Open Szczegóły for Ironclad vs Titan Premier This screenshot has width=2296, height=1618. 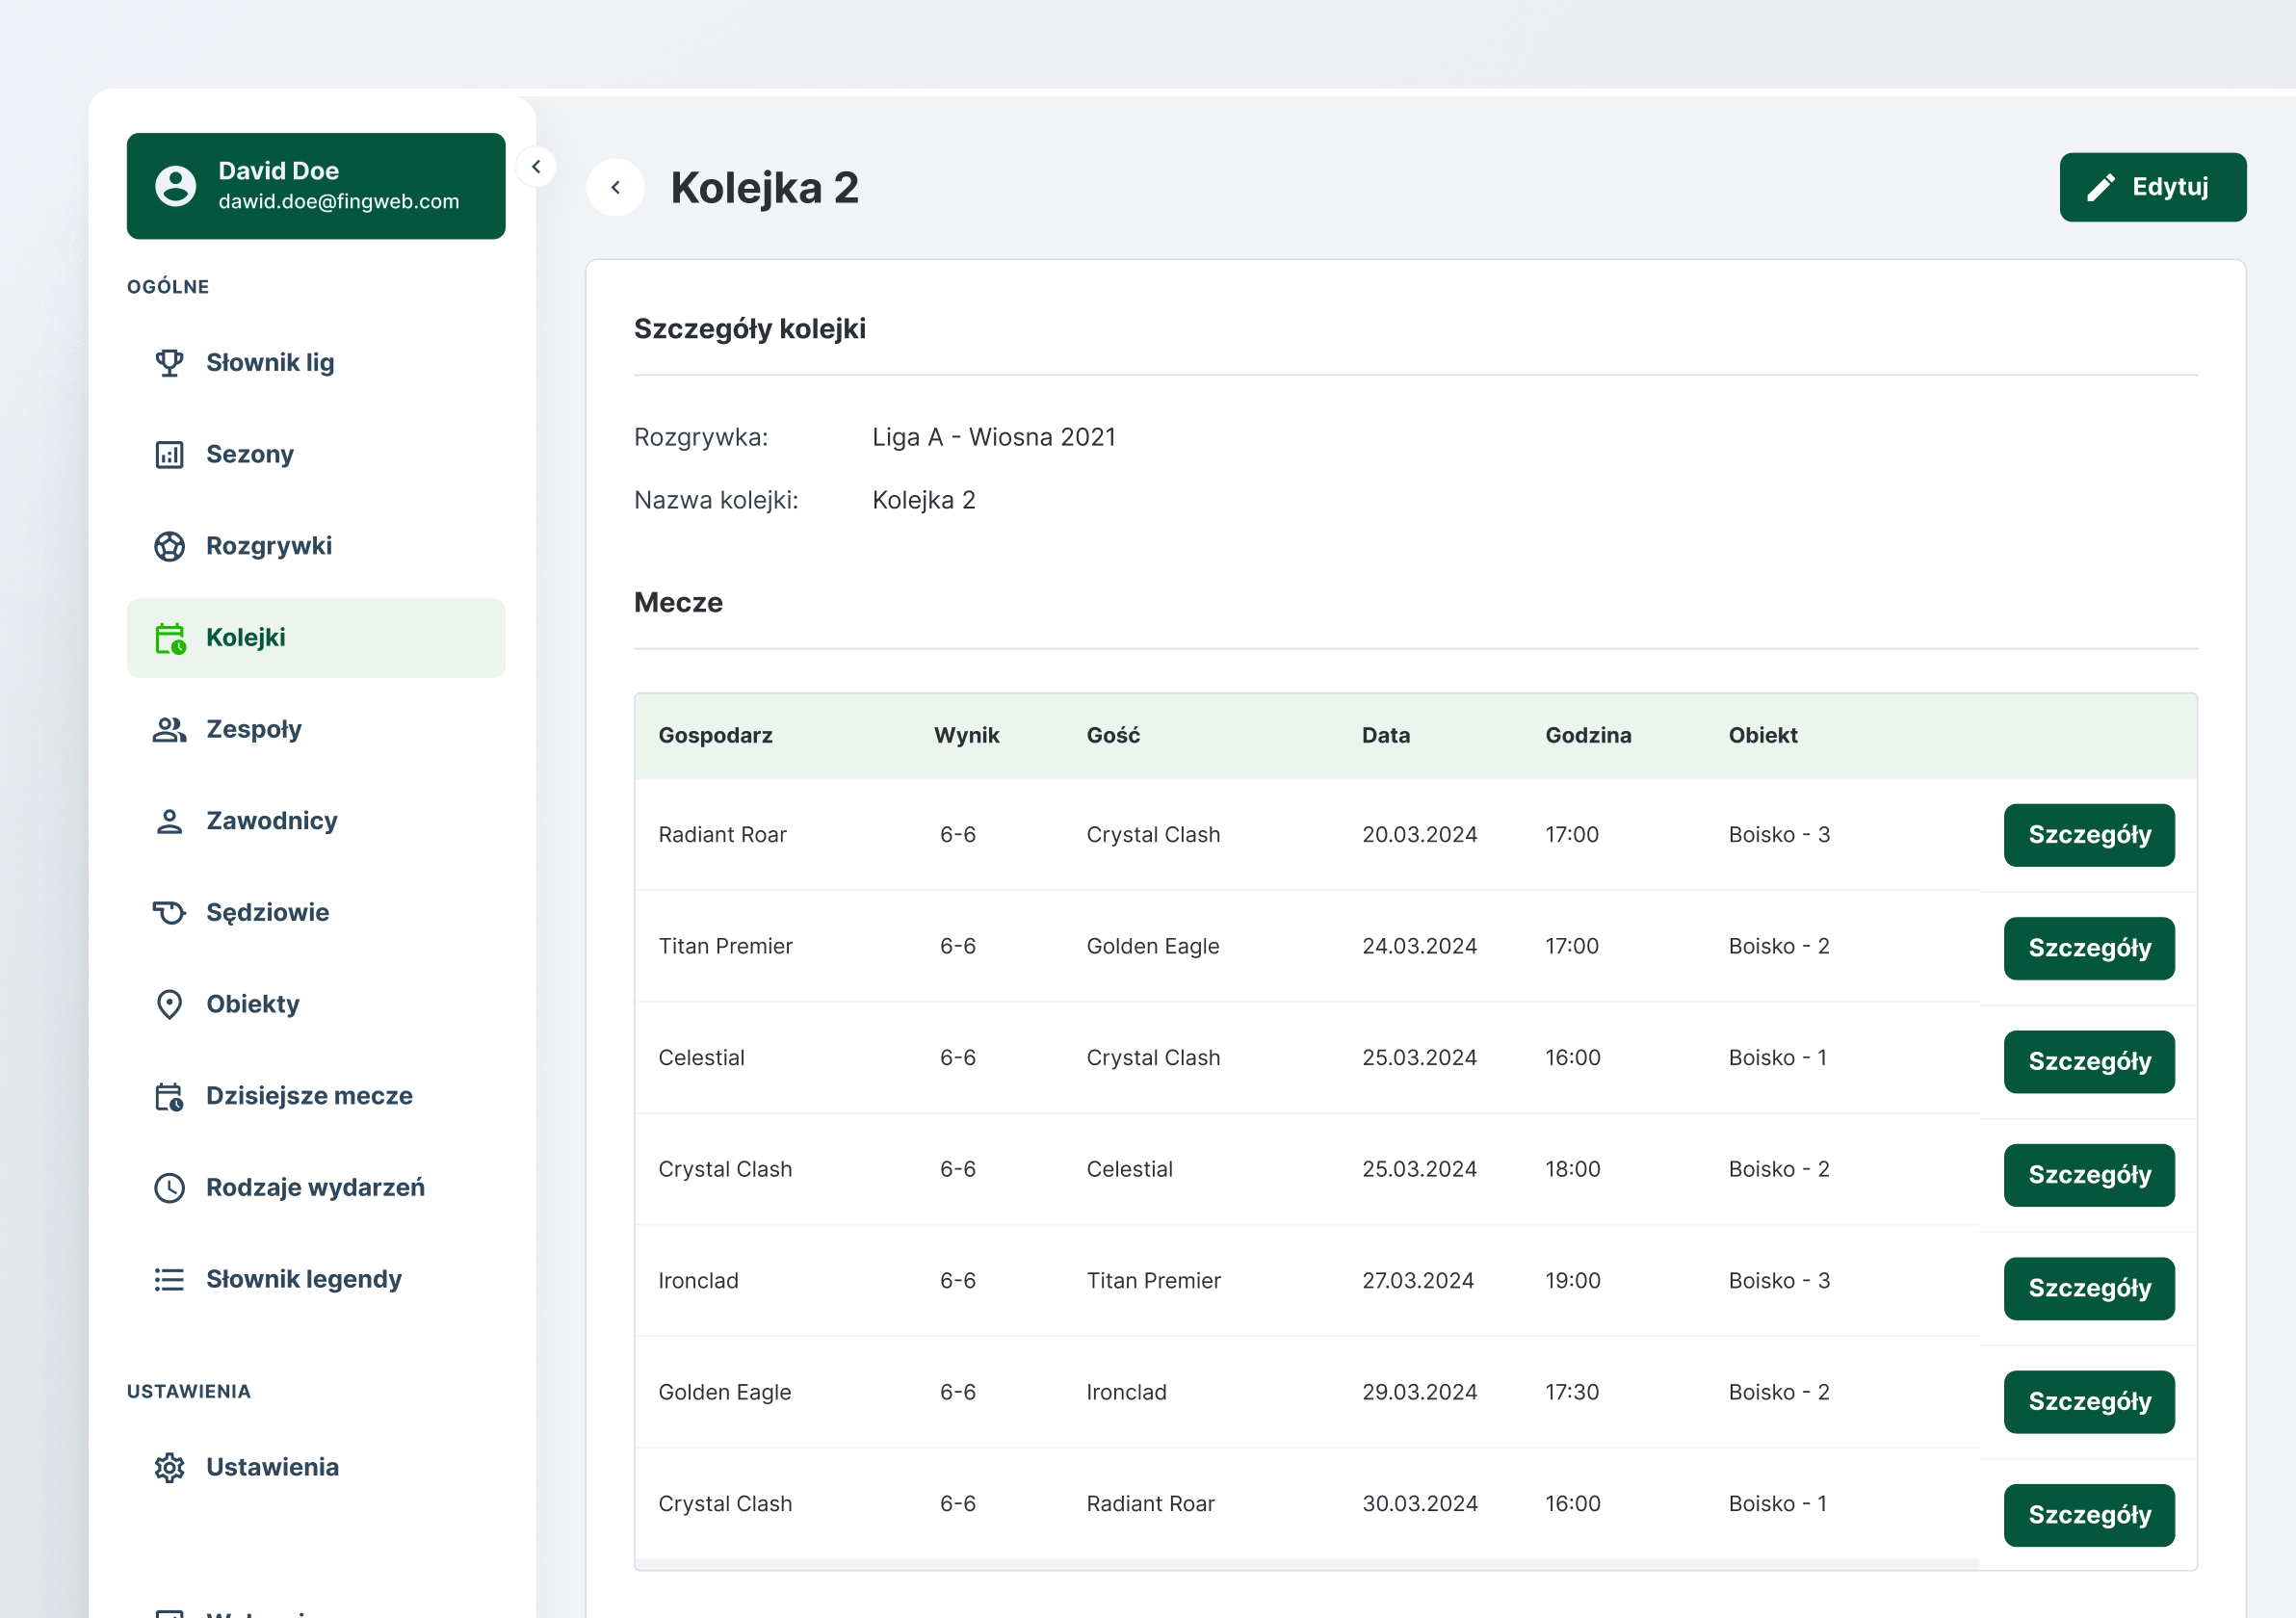pyautogui.click(x=2088, y=1288)
